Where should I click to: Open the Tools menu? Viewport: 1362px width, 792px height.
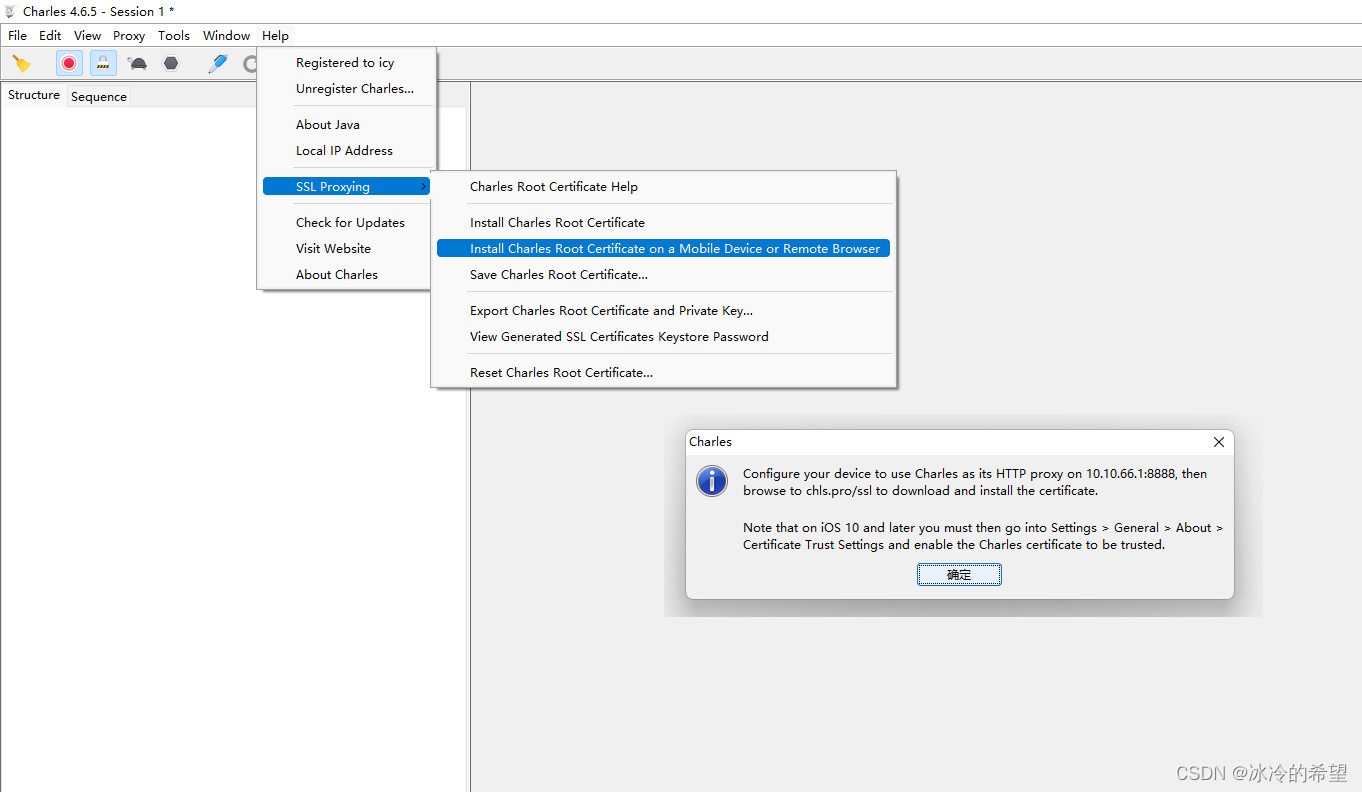[174, 35]
